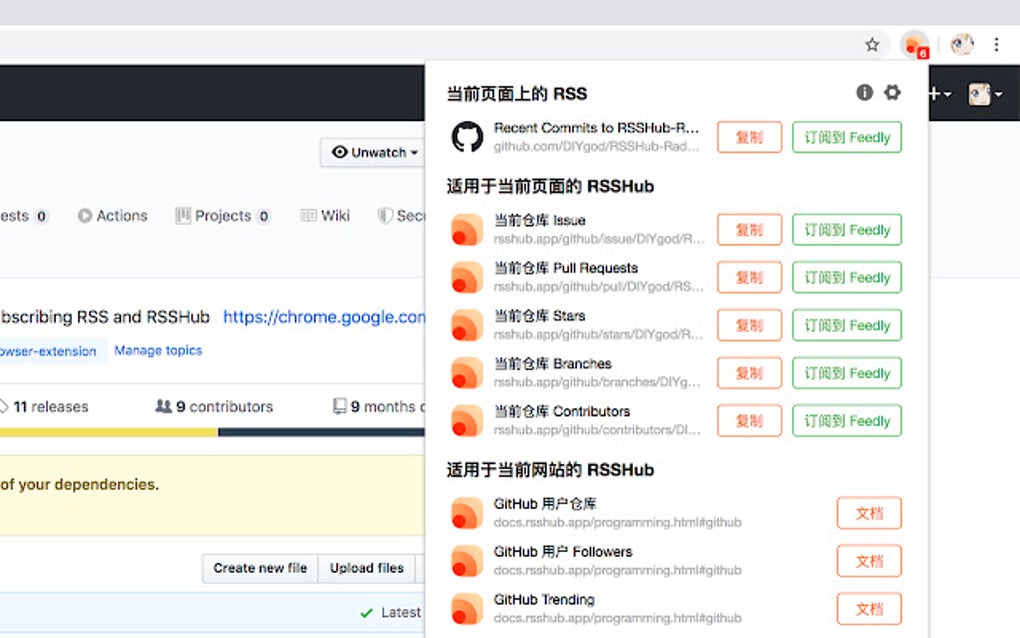The image size is (1020, 638).
Task: Click 订阅到 Feedly for Recent Commits
Action: (x=847, y=137)
